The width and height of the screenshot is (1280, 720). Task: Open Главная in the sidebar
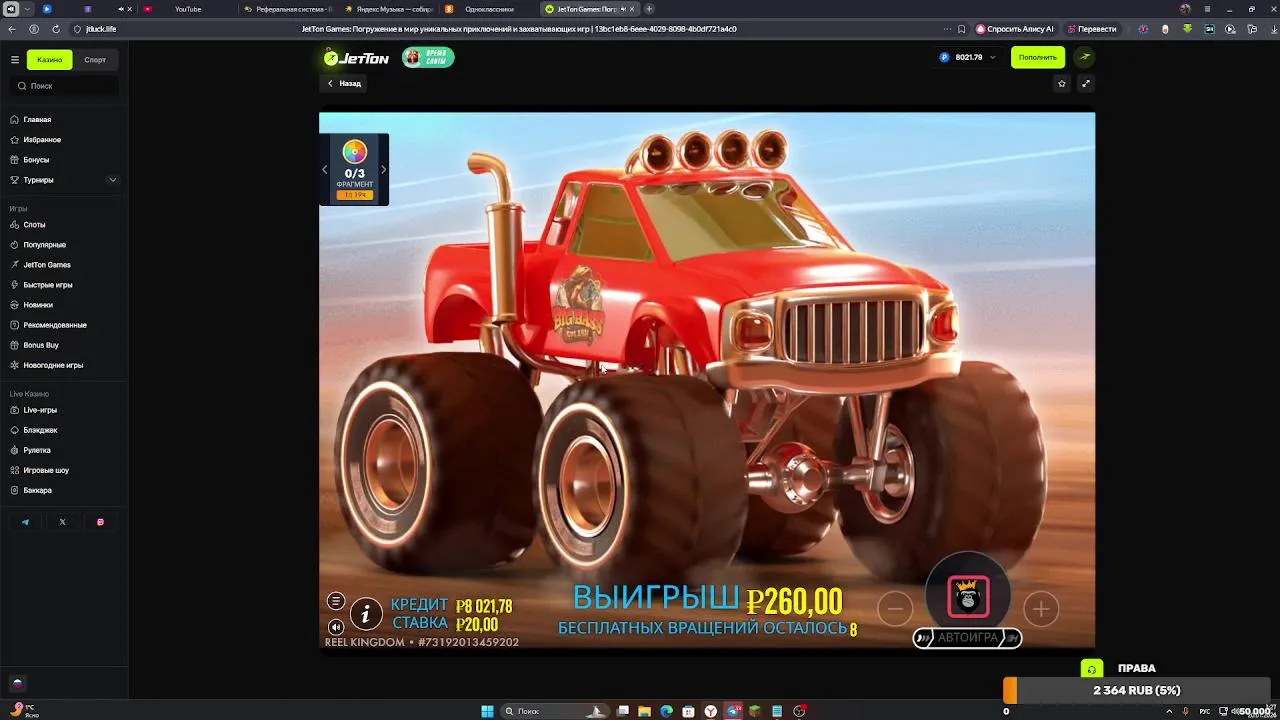coord(37,120)
